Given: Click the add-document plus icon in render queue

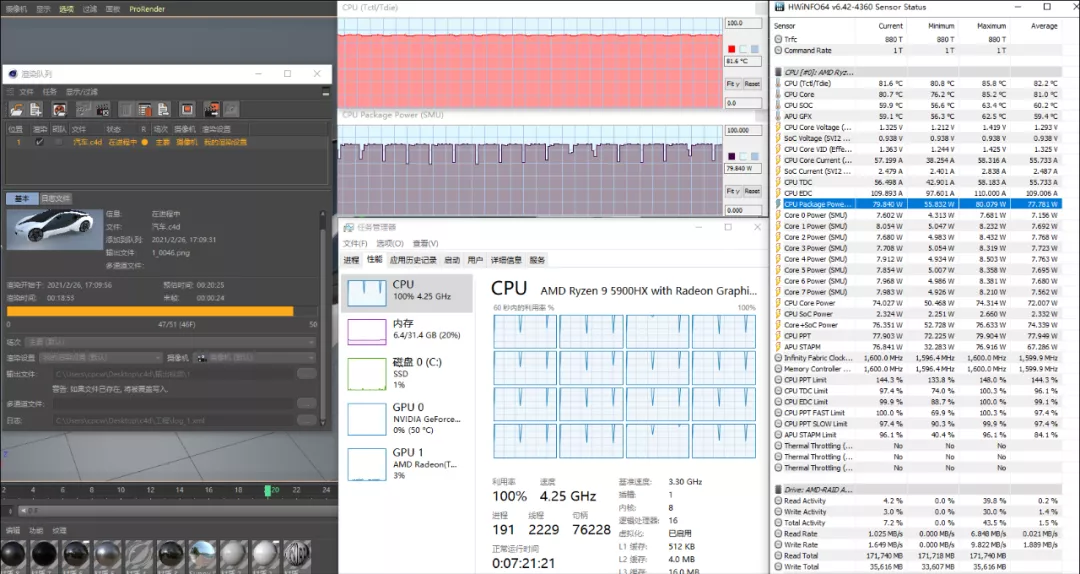Looking at the screenshot, I should 36,110.
